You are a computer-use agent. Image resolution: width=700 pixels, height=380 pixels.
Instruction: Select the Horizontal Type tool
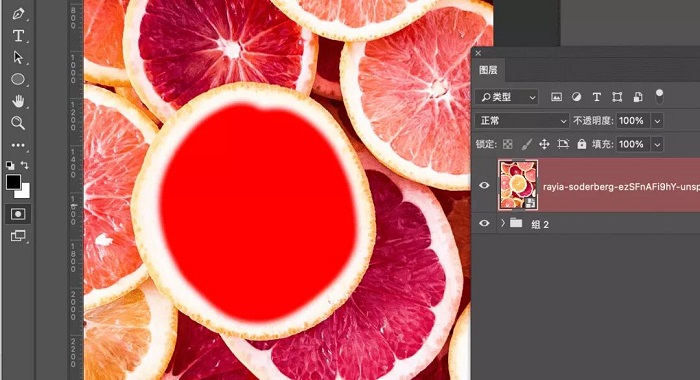click(18, 35)
